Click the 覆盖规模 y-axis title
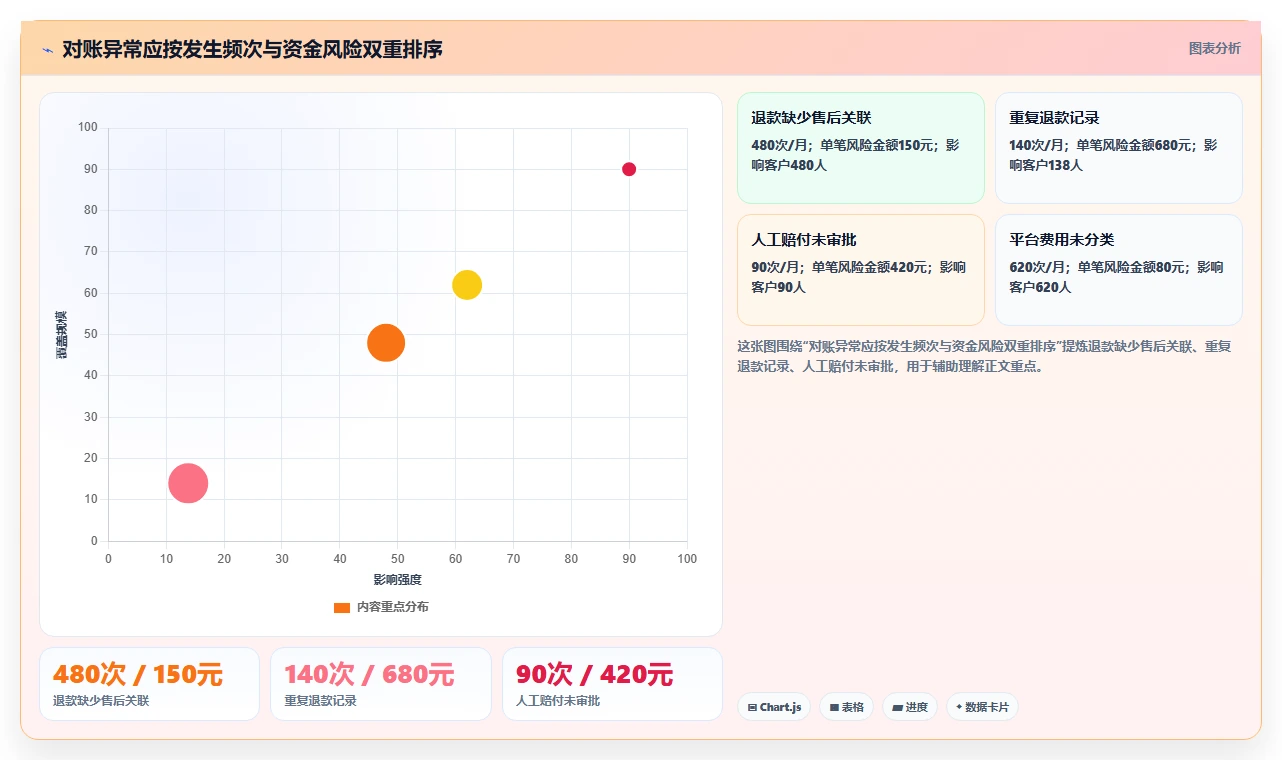 tap(62, 334)
